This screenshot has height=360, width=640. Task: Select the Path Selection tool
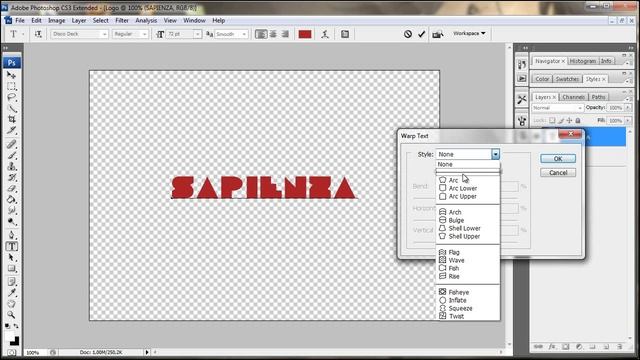click(11, 258)
